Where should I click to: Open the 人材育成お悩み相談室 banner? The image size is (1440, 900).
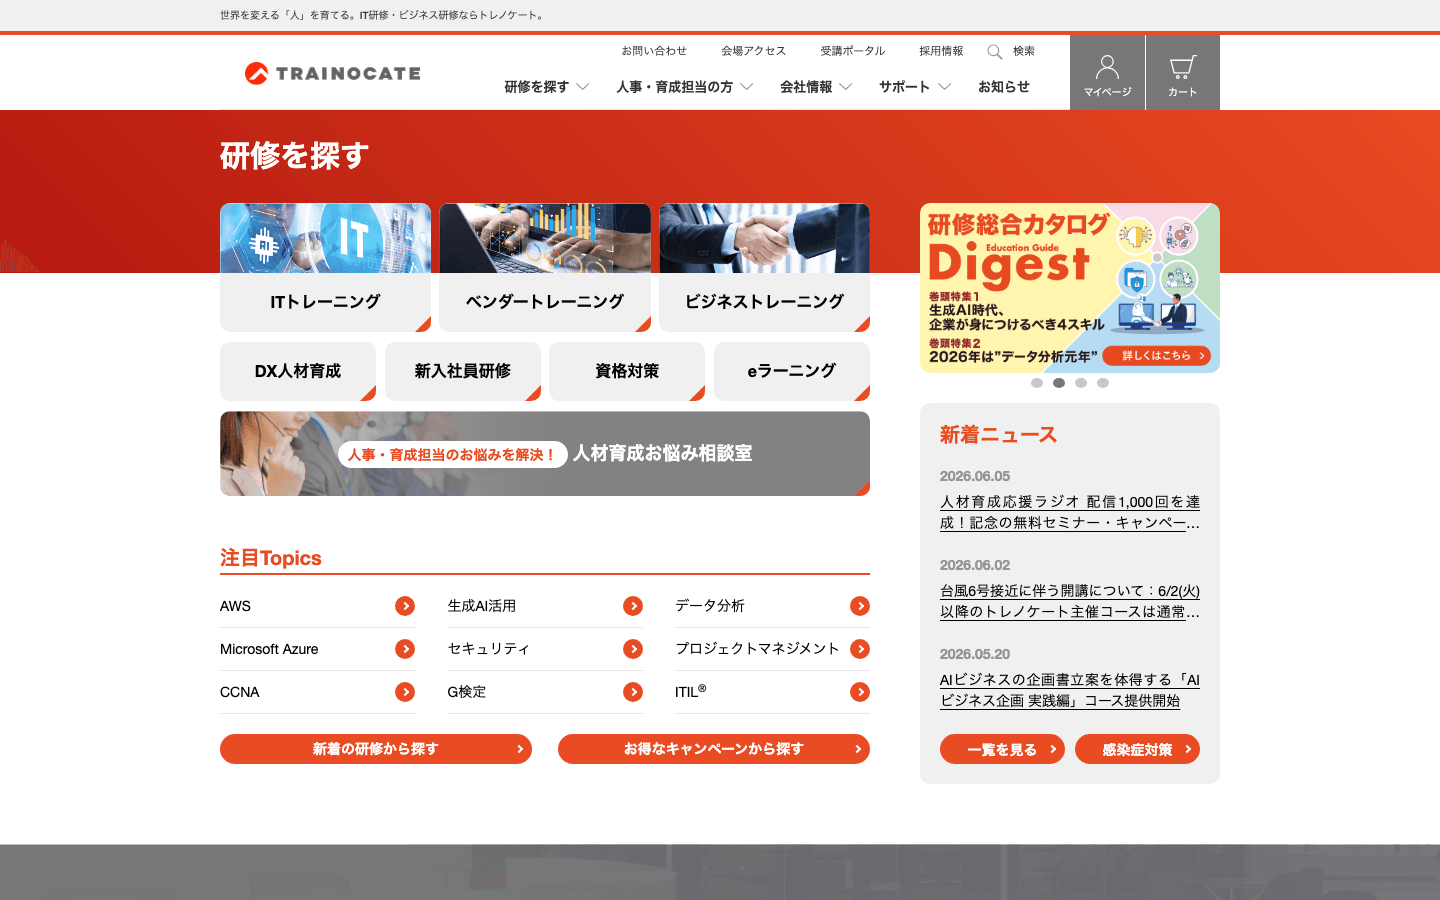pos(545,454)
